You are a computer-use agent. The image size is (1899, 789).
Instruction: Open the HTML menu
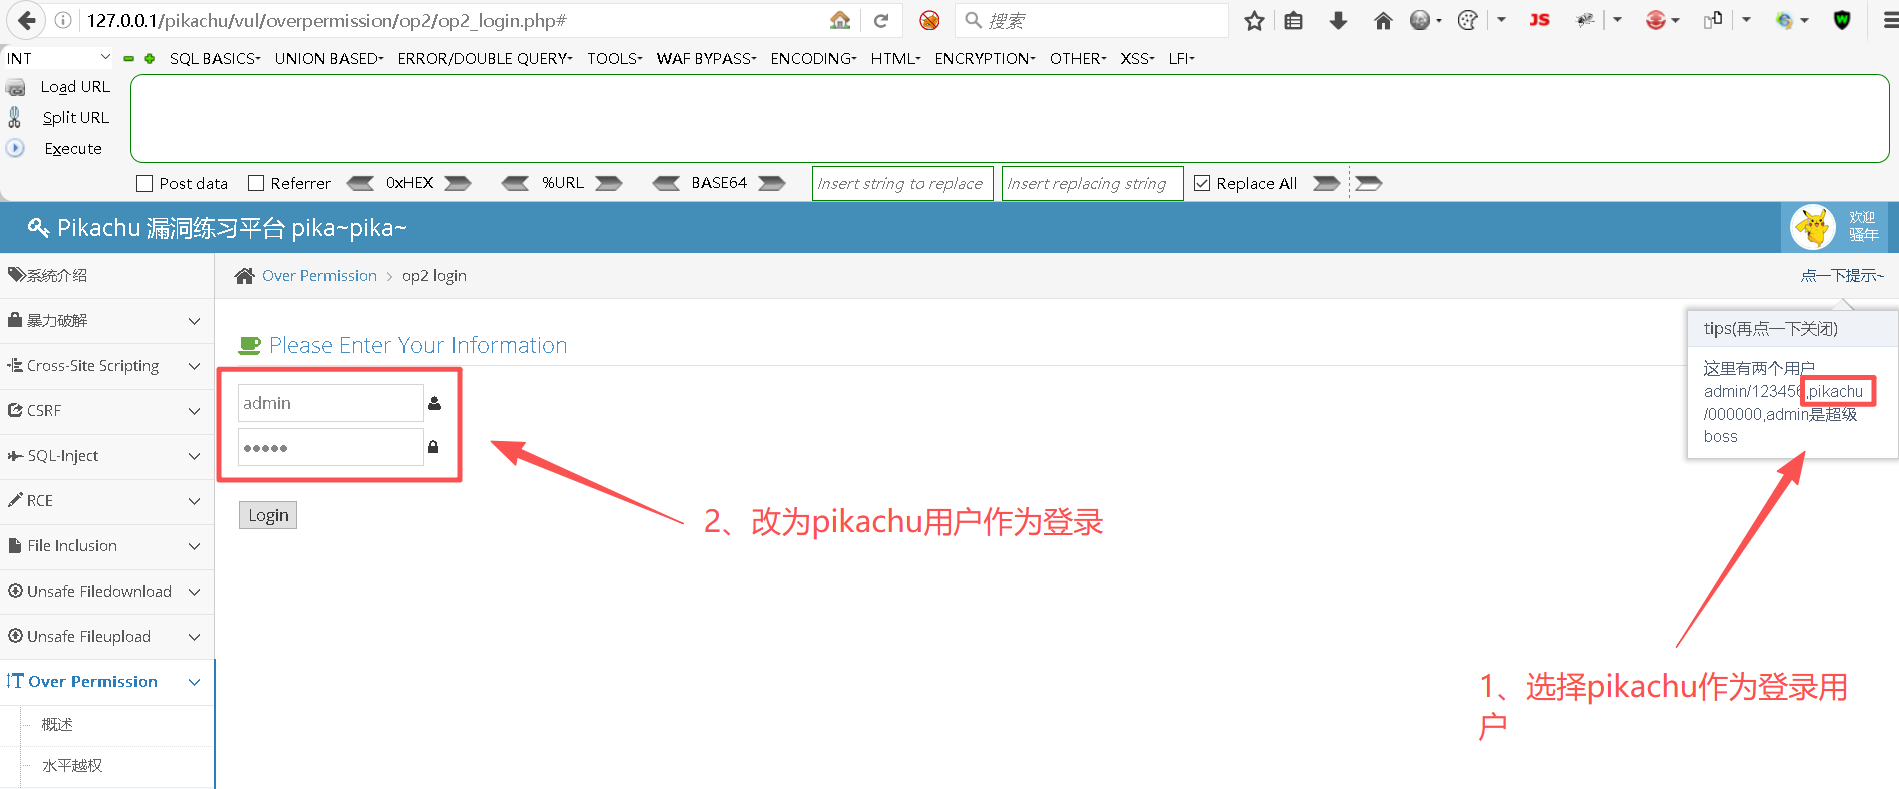click(896, 58)
